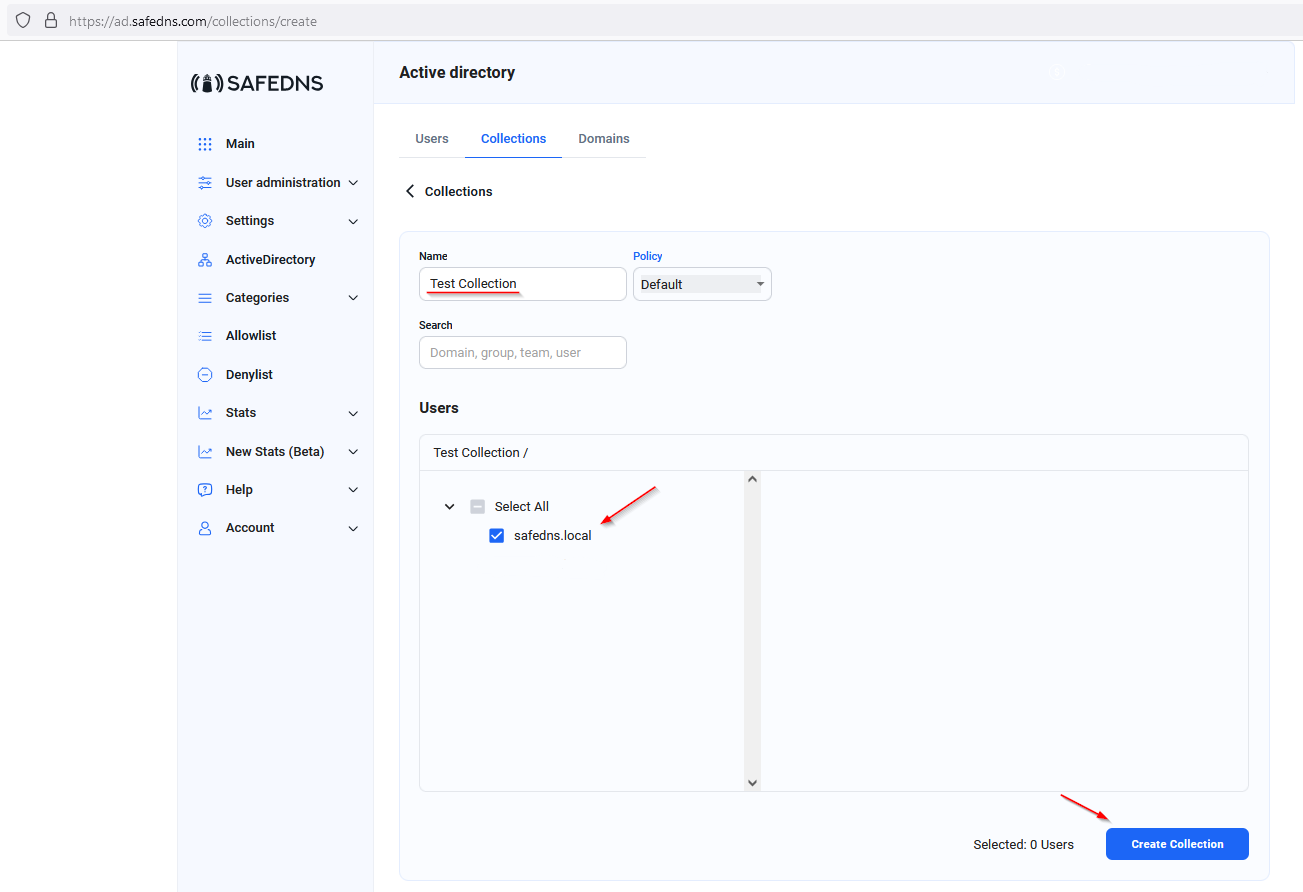Click the Search input field
Image resolution: width=1303 pixels, height=892 pixels.
(523, 353)
